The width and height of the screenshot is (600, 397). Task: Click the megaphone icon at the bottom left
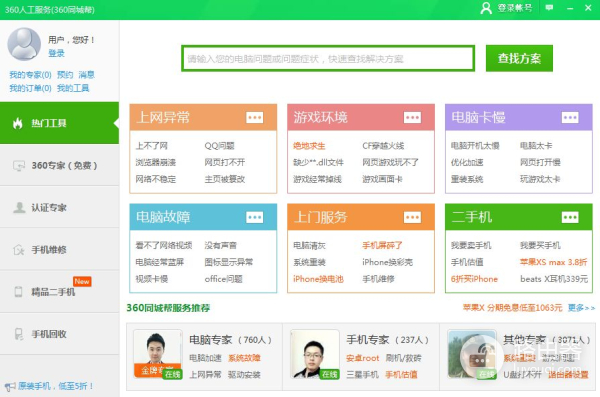10,386
